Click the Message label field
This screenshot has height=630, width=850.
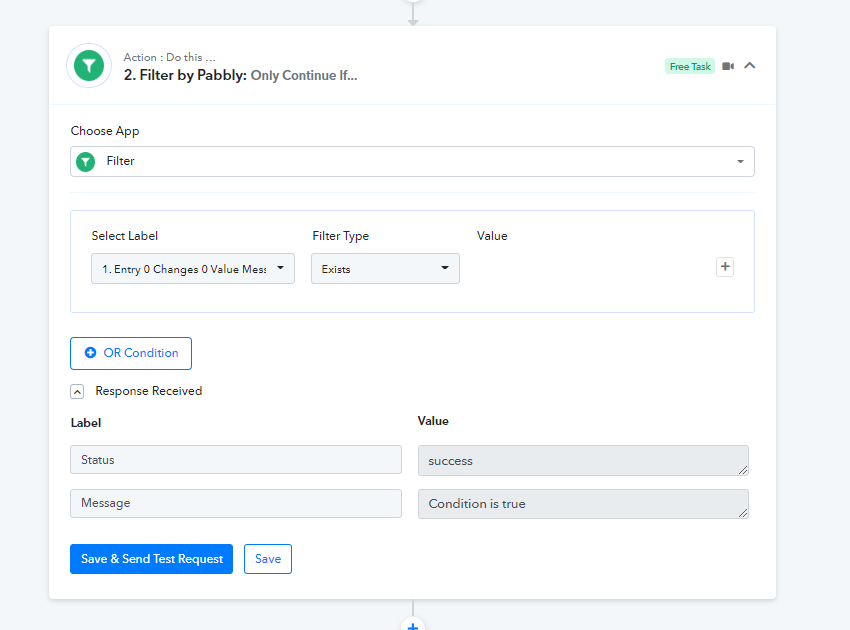tap(236, 503)
